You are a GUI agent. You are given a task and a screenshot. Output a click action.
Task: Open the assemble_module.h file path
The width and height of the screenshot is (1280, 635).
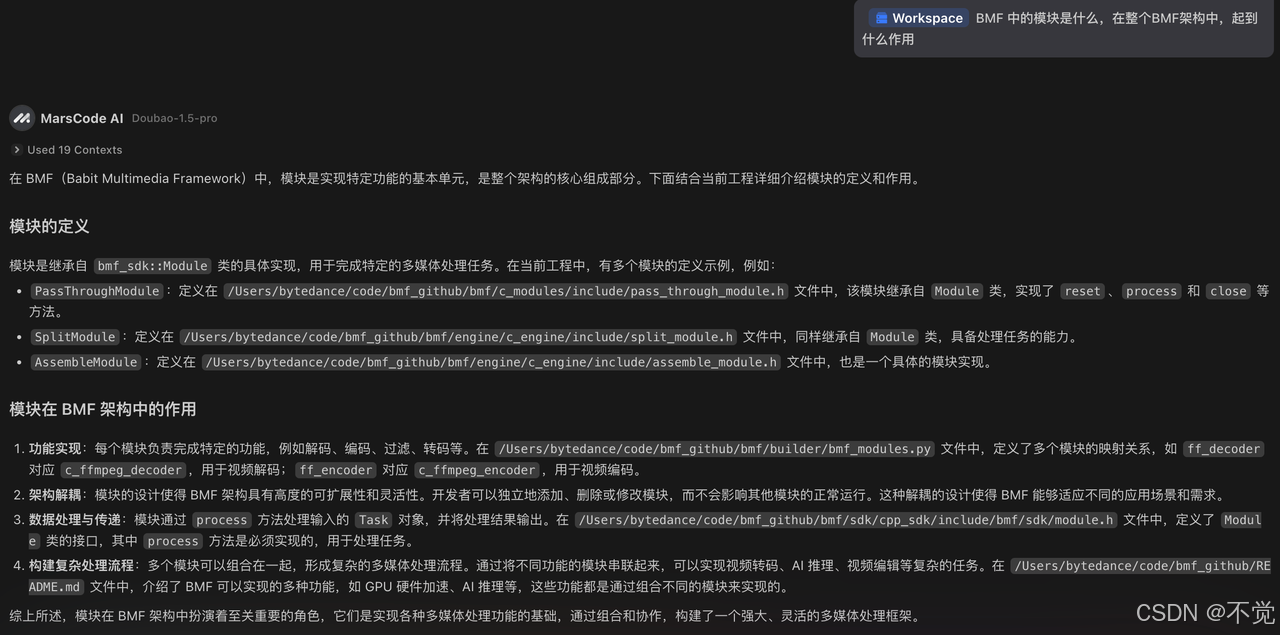coord(490,362)
